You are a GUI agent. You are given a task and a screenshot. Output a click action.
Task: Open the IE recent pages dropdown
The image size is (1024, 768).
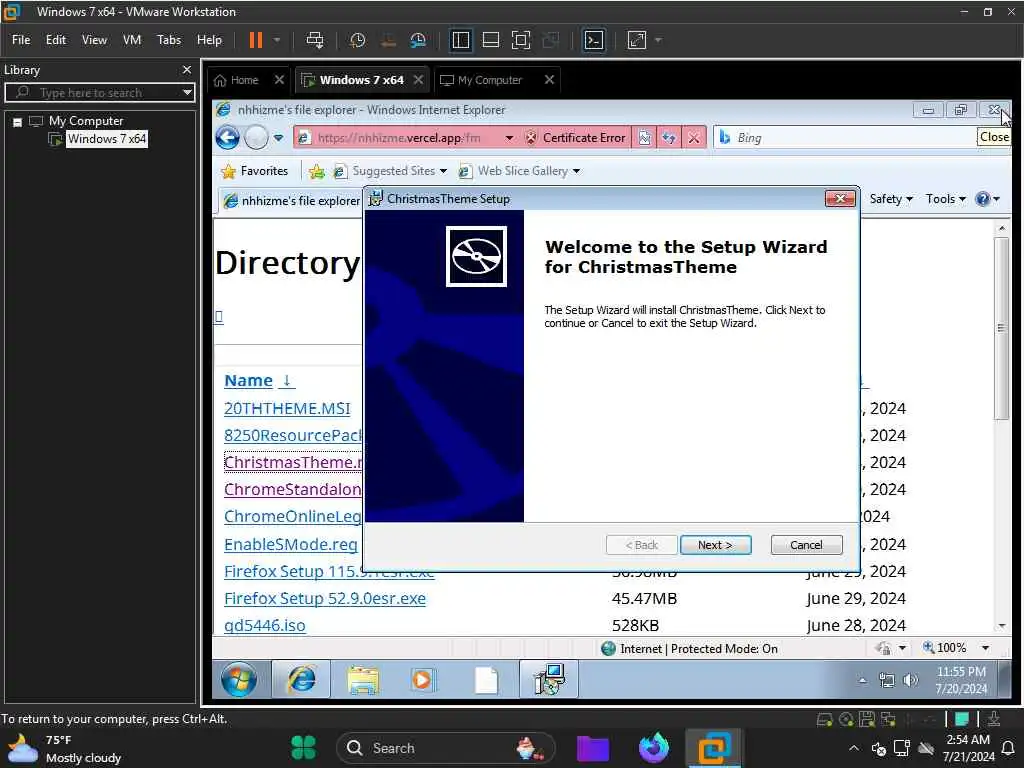tap(278, 138)
